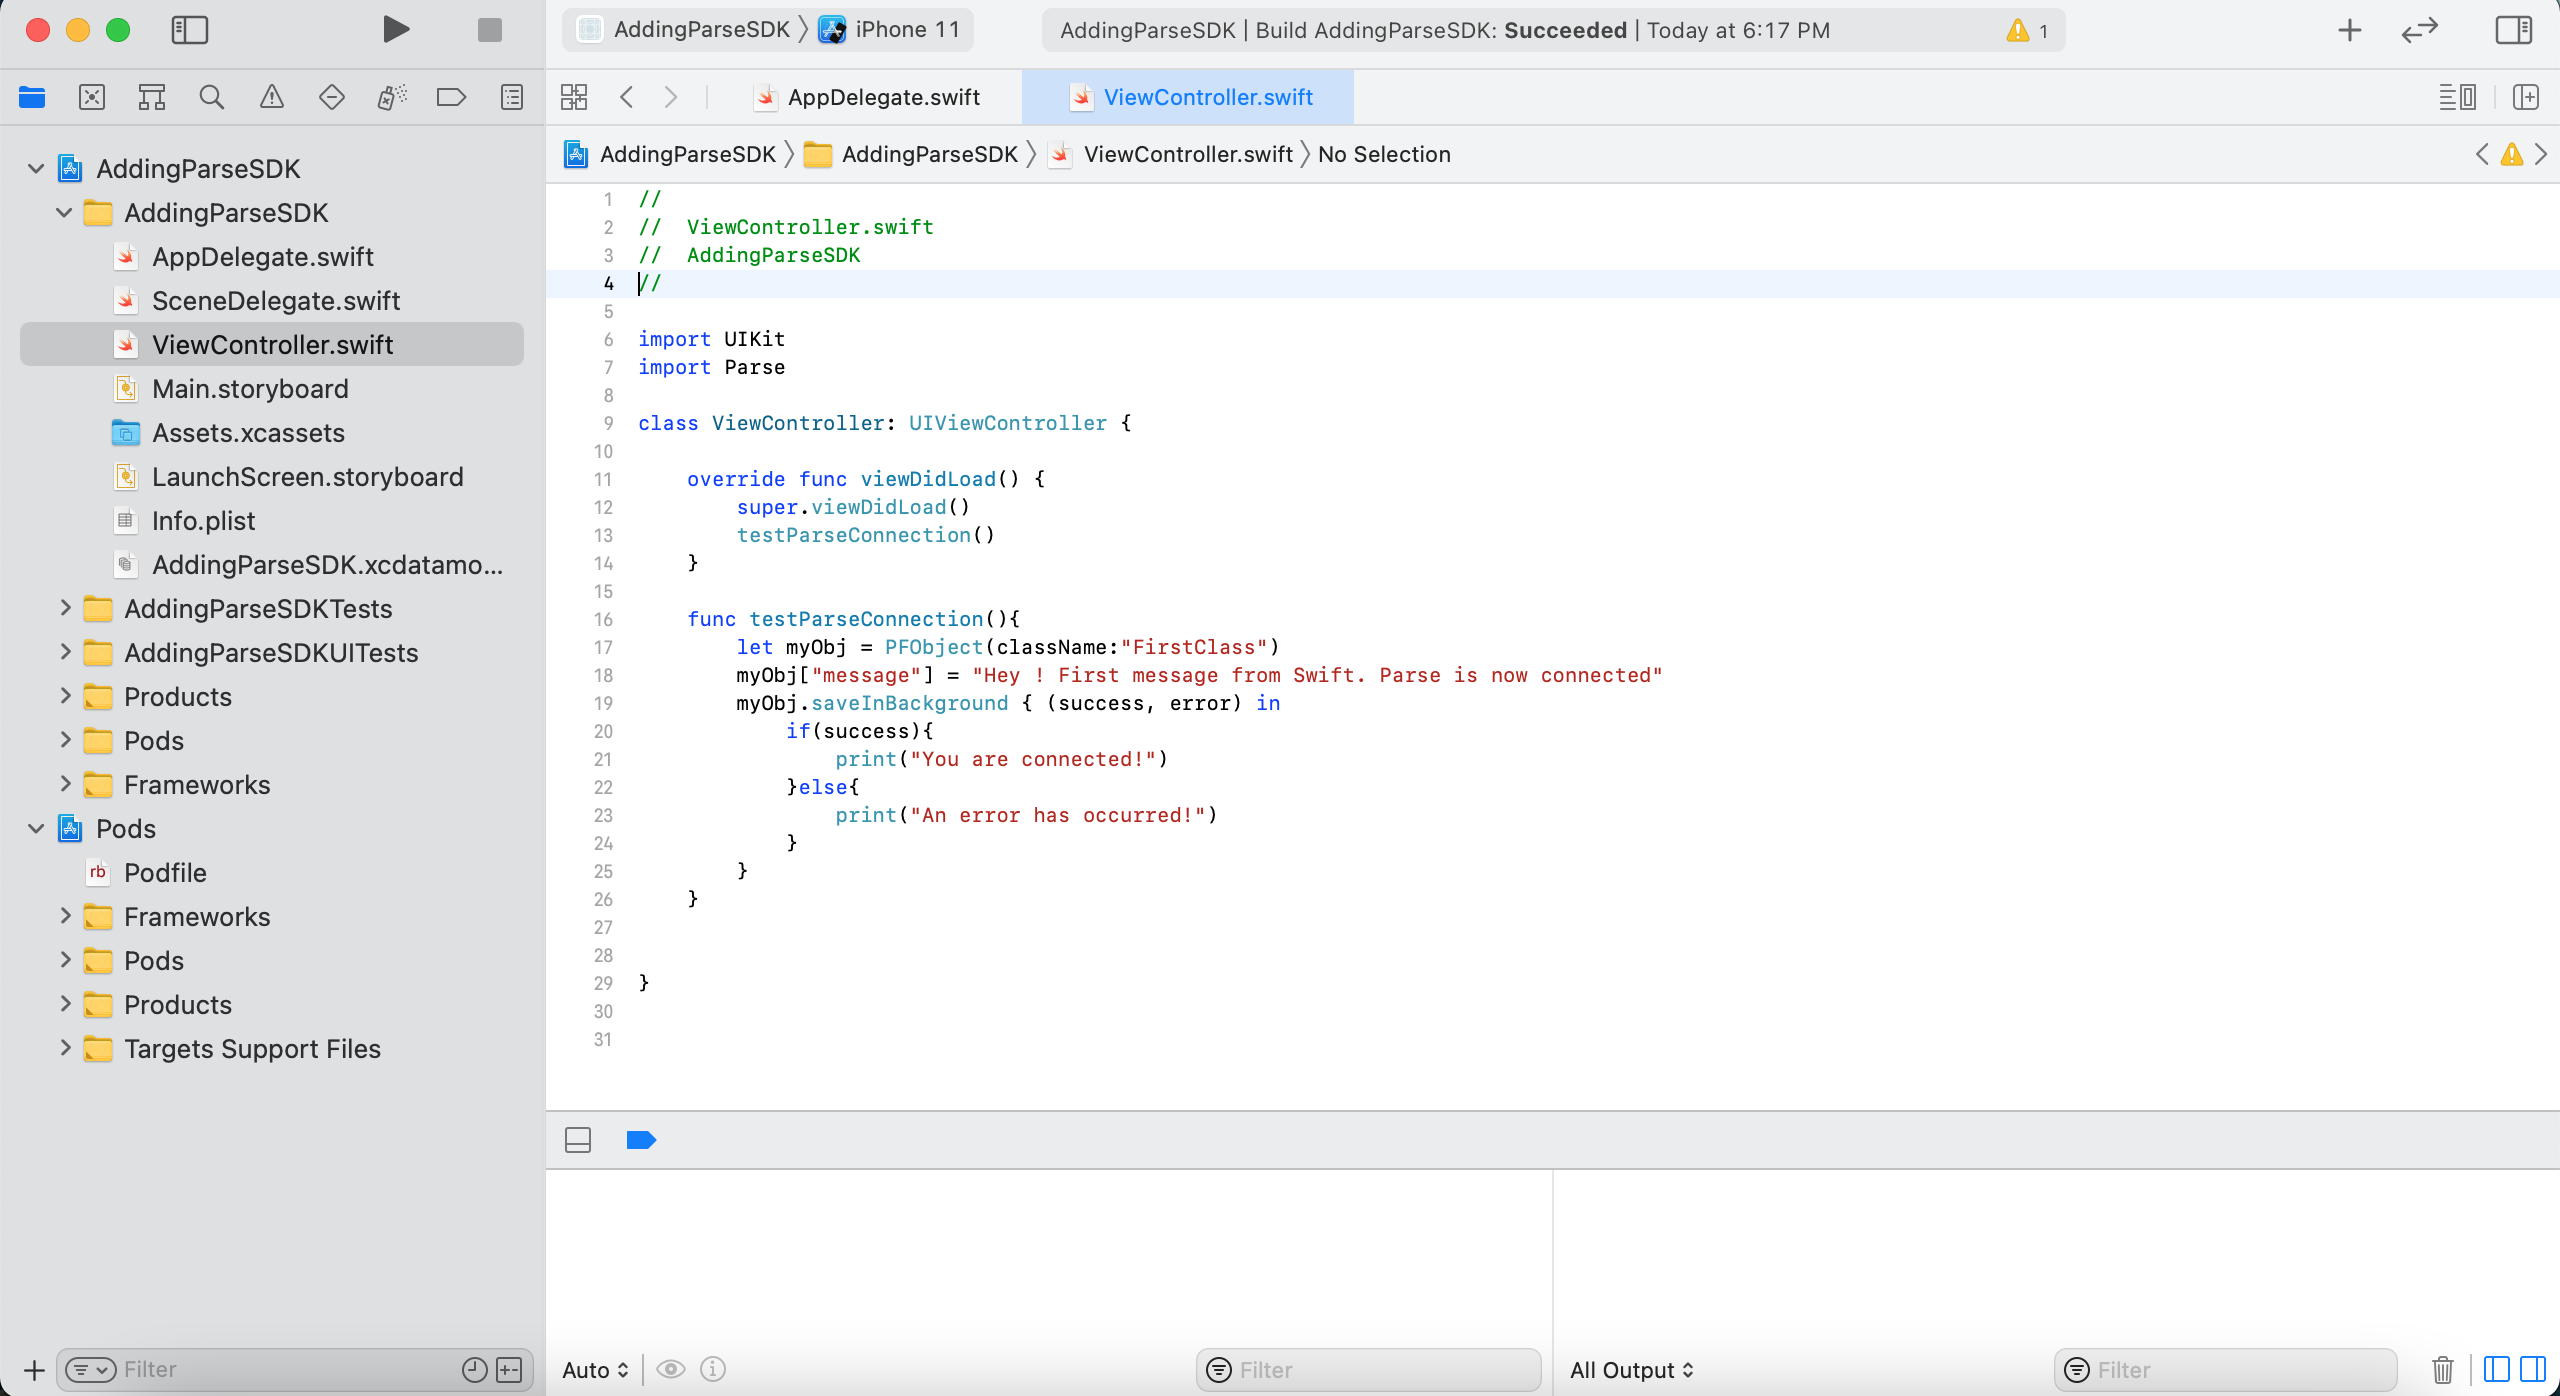Image resolution: width=2560 pixels, height=1396 pixels.
Task: Add an editor on the right
Action: (2526, 97)
